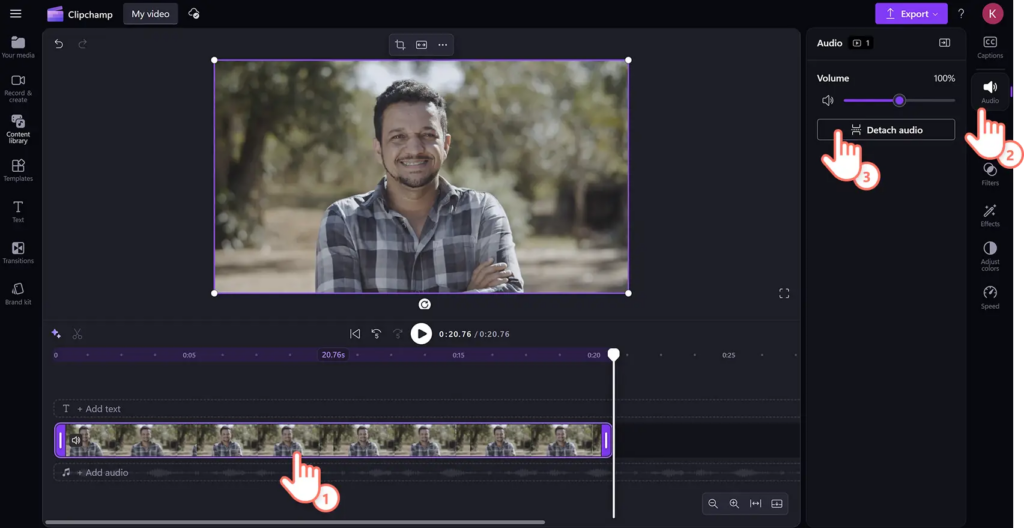Click the Volume slider handle
This screenshot has width=1024, height=528.
(x=899, y=101)
